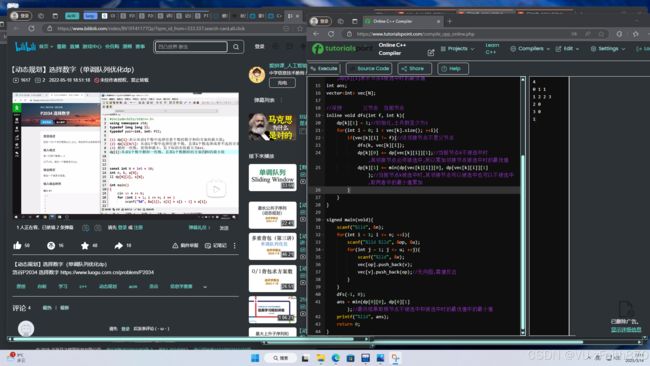Viewport: 650px width, 366px height.
Task: Follow the Learn C++ link
Action: pyautogui.click(x=492, y=48)
